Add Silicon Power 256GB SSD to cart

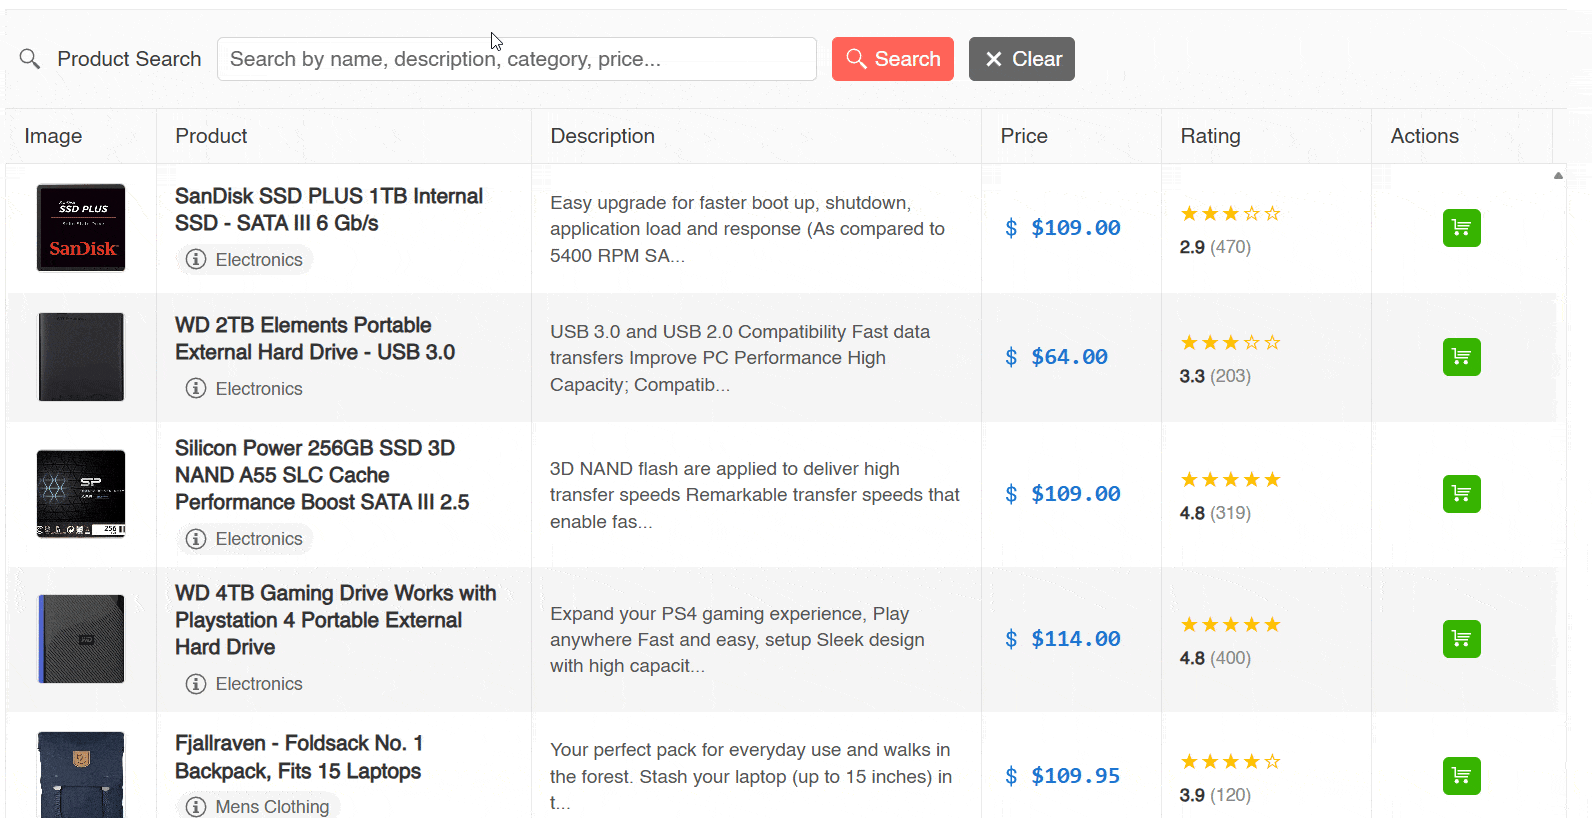tap(1461, 494)
